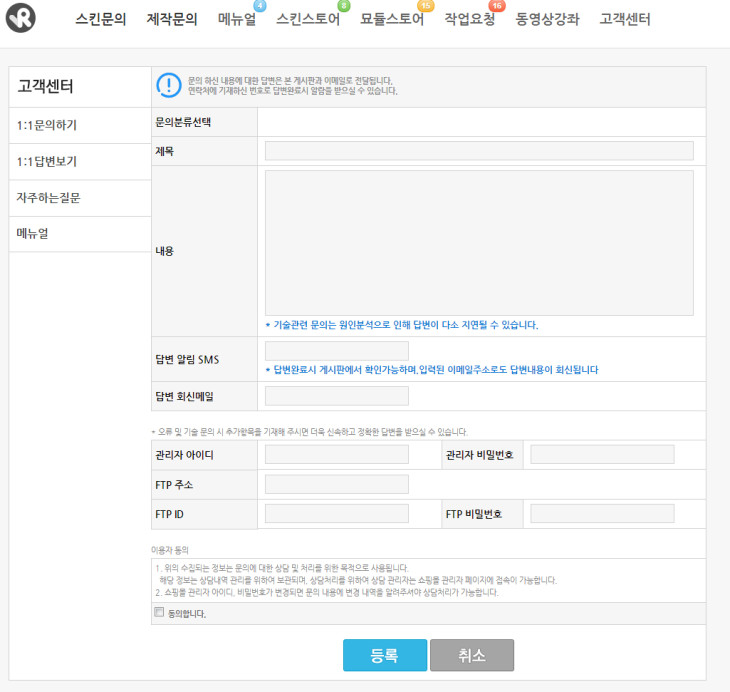Click the green badge on 스킨스토어
This screenshot has width=730, height=692.
[344, 6]
